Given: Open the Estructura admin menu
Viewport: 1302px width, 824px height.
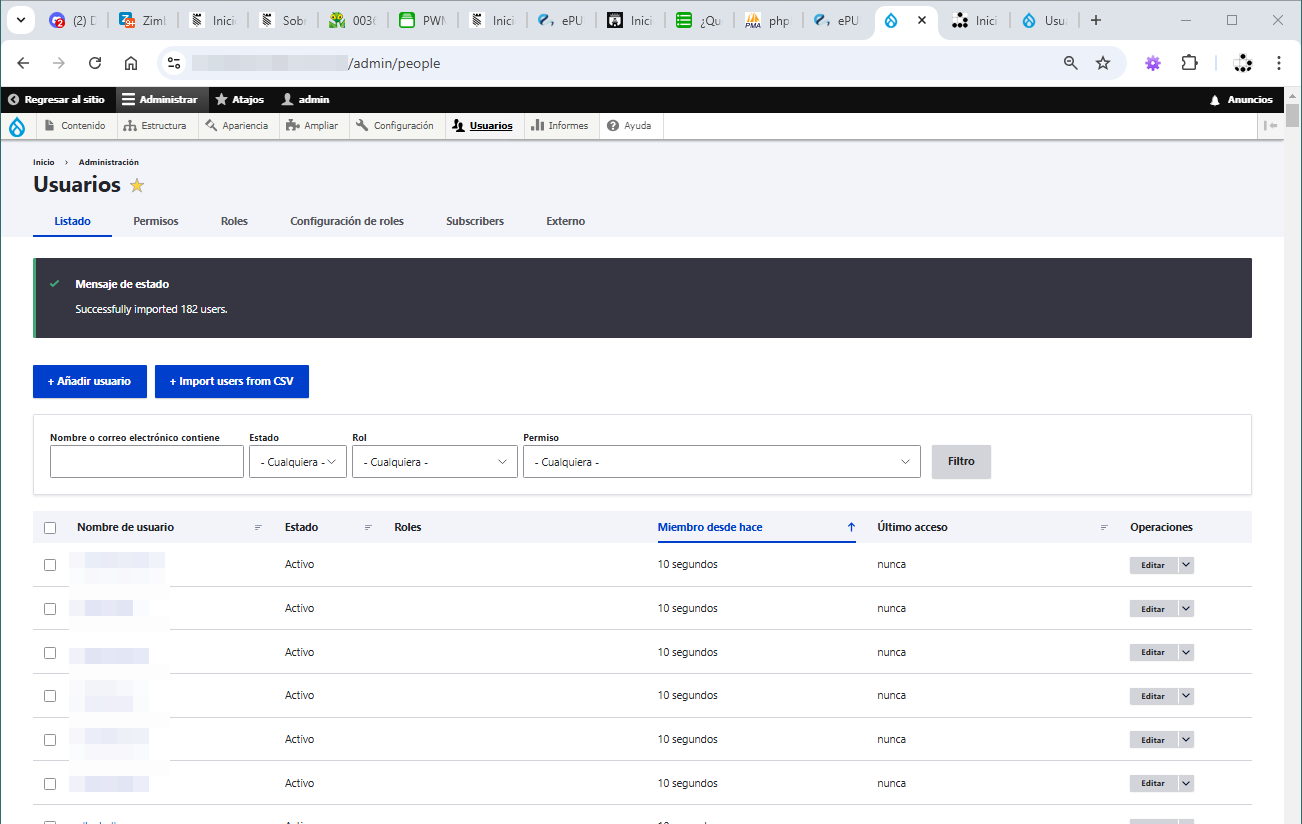Looking at the screenshot, I should click(x=155, y=126).
